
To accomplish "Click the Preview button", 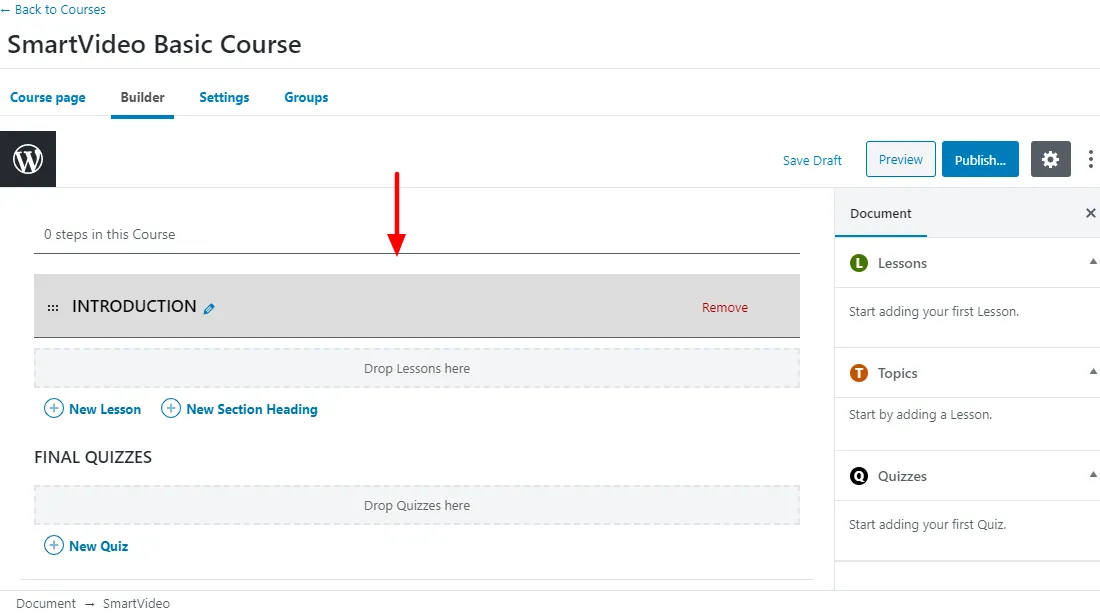I will tap(901, 159).
